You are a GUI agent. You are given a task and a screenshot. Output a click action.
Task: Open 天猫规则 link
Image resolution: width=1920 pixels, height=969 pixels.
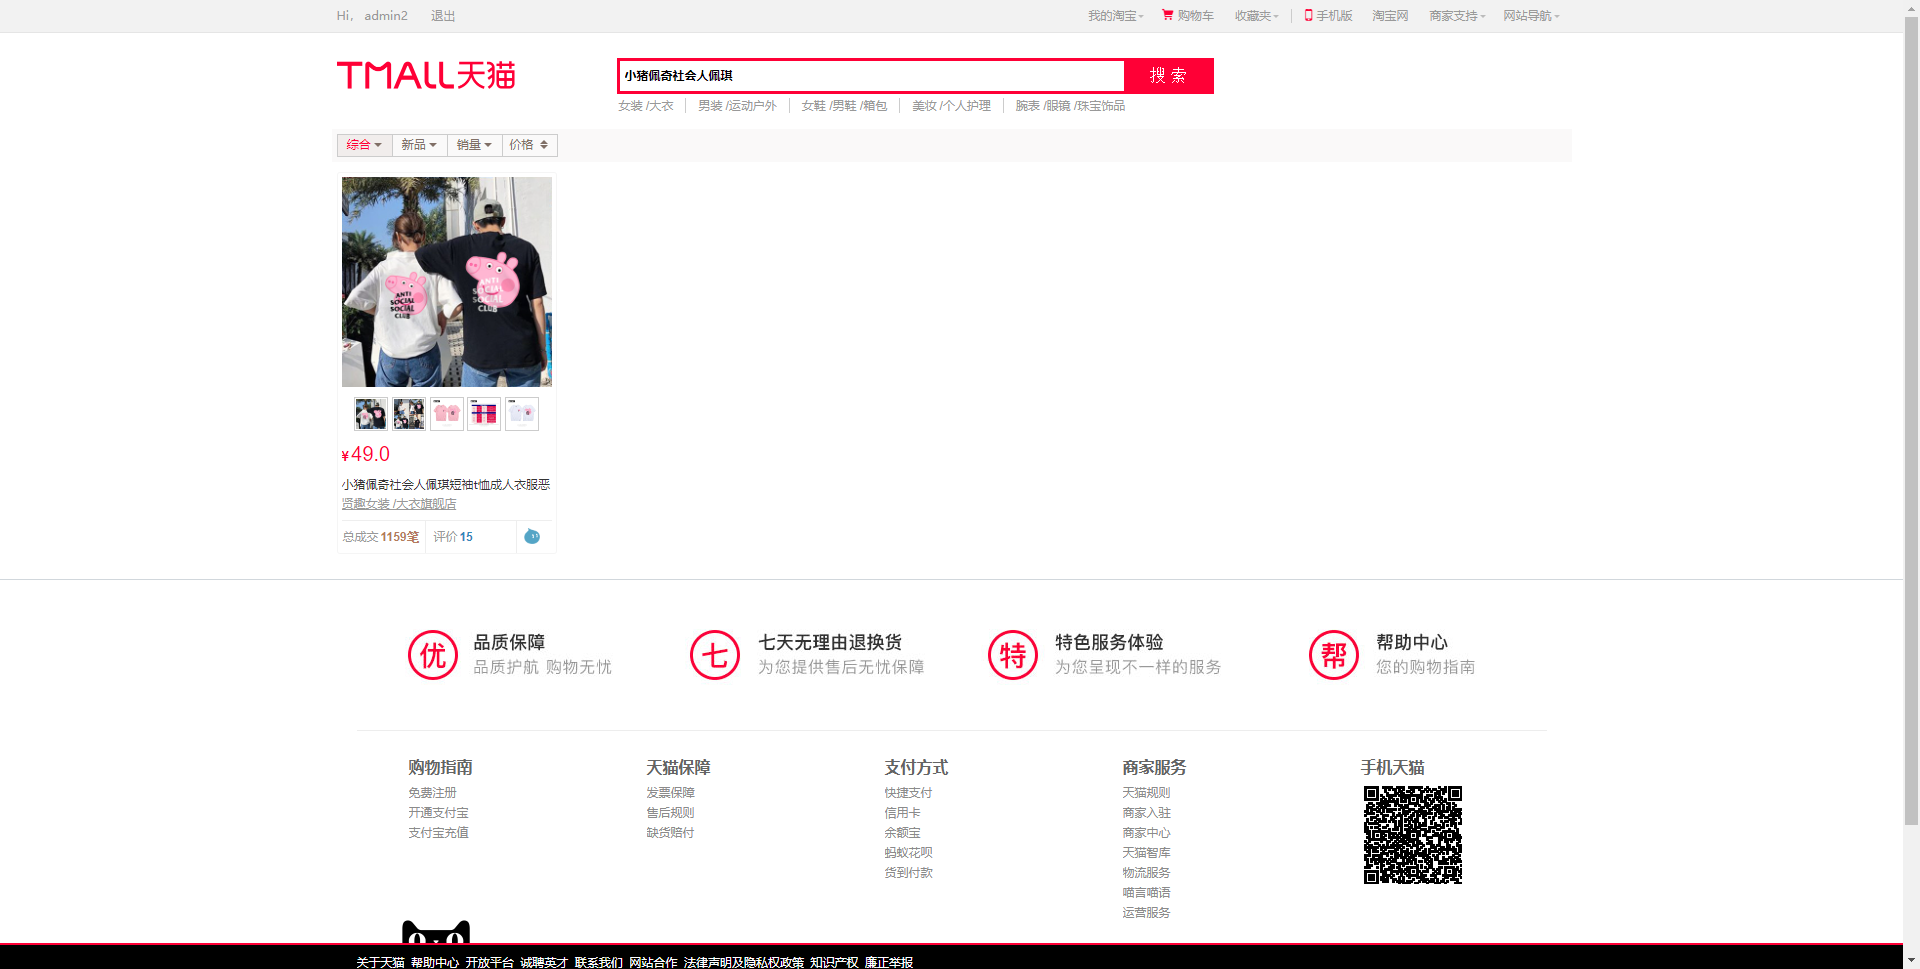(1146, 793)
